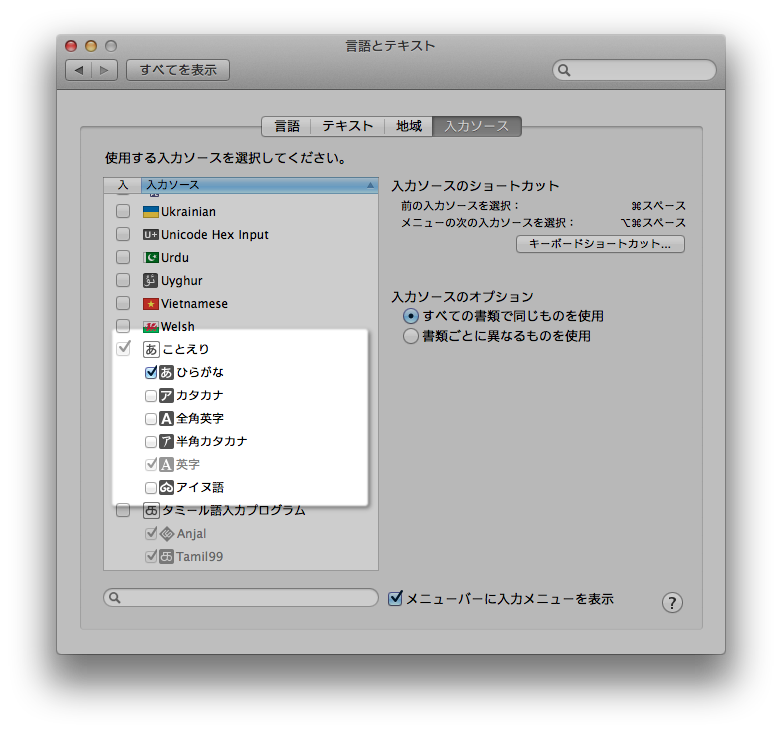This screenshot has width=782, height=733.
Task: Switch to the 地域 tab
Action: 409,126
